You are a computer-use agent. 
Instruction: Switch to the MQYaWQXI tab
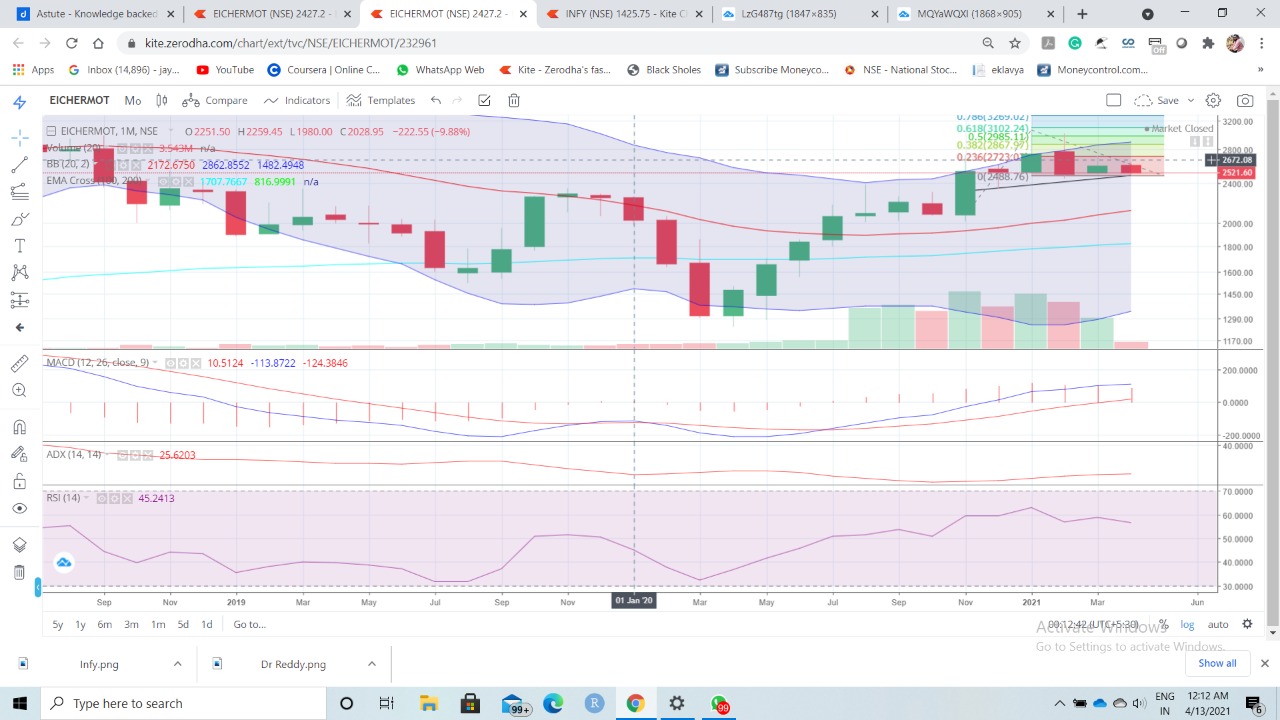click(976, 14)
